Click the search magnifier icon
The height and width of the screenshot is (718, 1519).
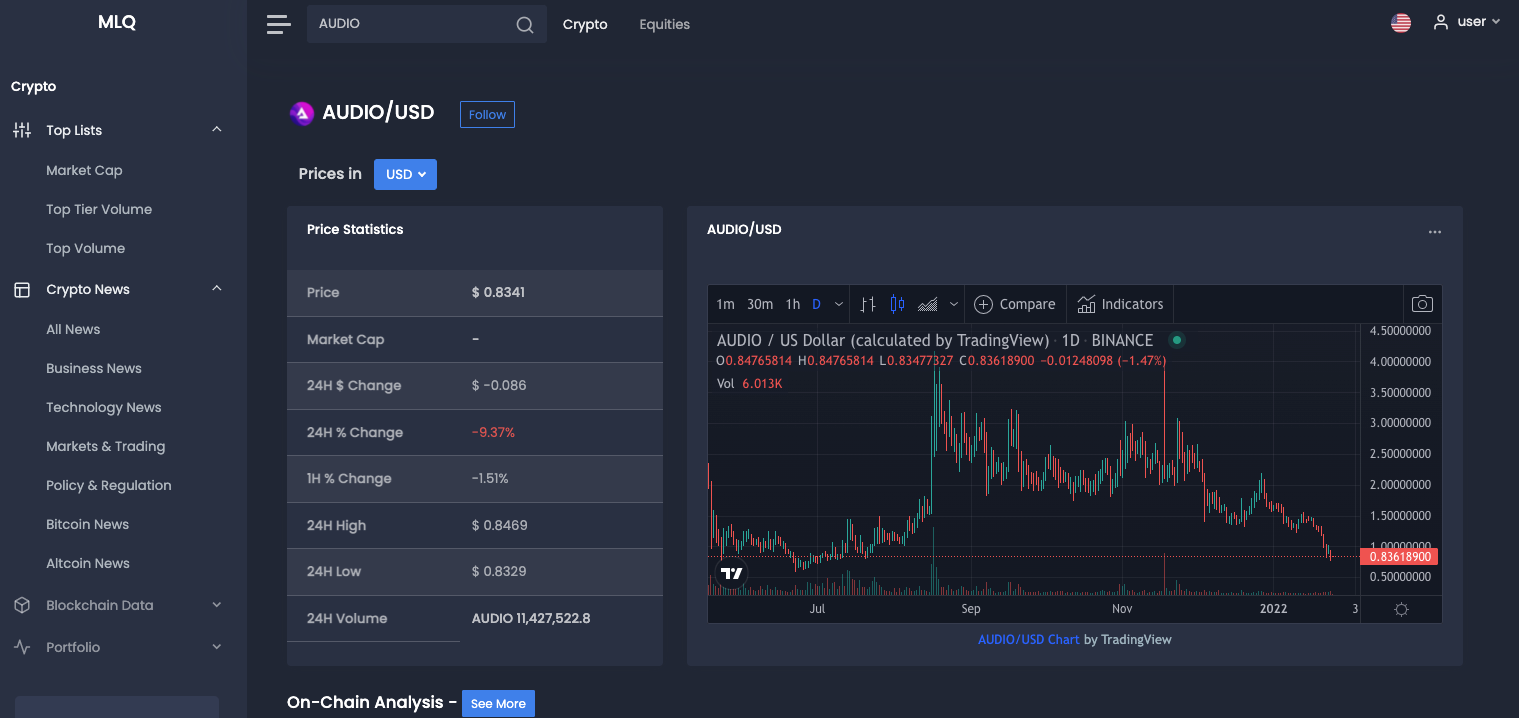(x=525, y=25)
